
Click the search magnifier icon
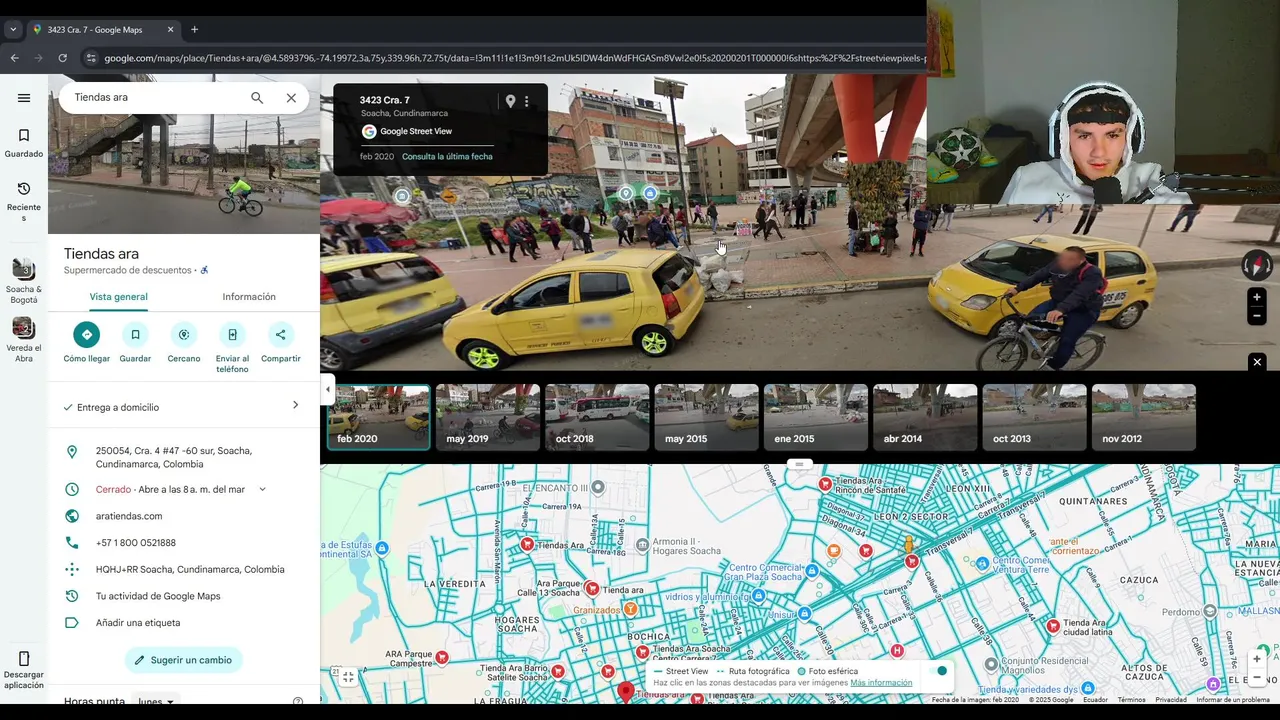(257, 98)
